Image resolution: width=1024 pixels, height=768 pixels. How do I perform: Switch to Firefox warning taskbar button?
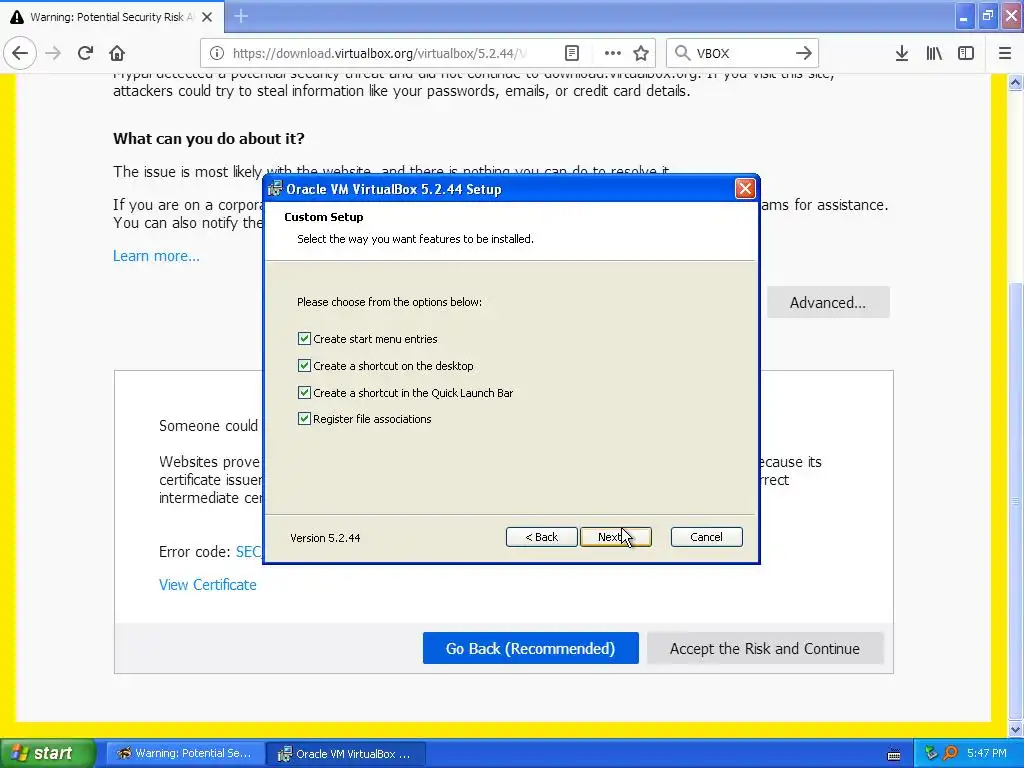pyautogui.click(x=185, y=754)
